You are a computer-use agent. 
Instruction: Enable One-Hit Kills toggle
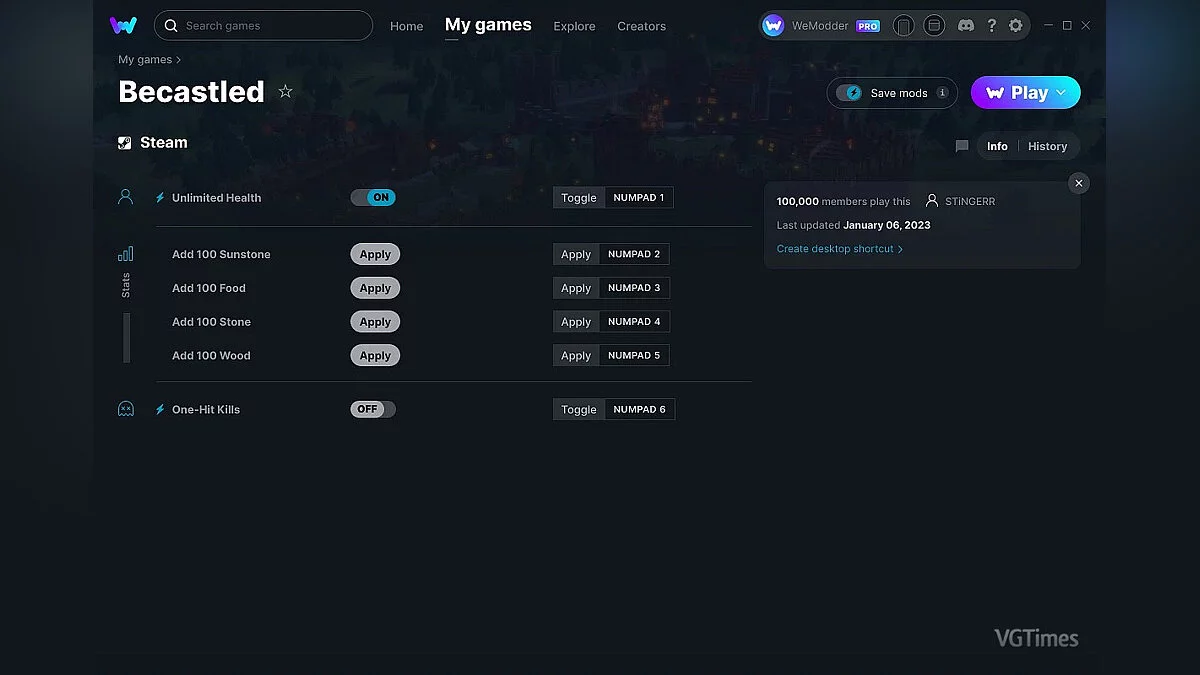pos(373,409)
